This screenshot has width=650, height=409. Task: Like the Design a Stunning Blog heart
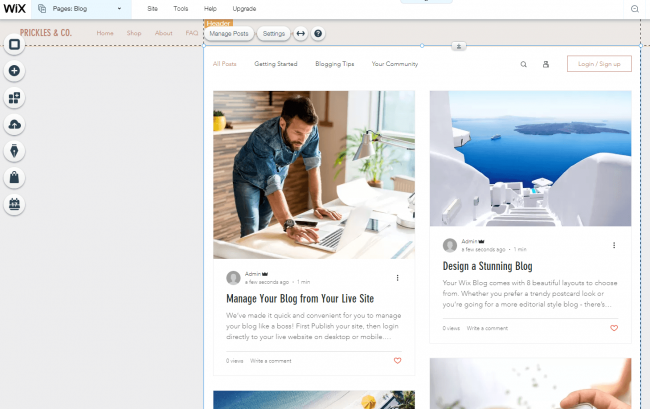click(x=614, y=328)
